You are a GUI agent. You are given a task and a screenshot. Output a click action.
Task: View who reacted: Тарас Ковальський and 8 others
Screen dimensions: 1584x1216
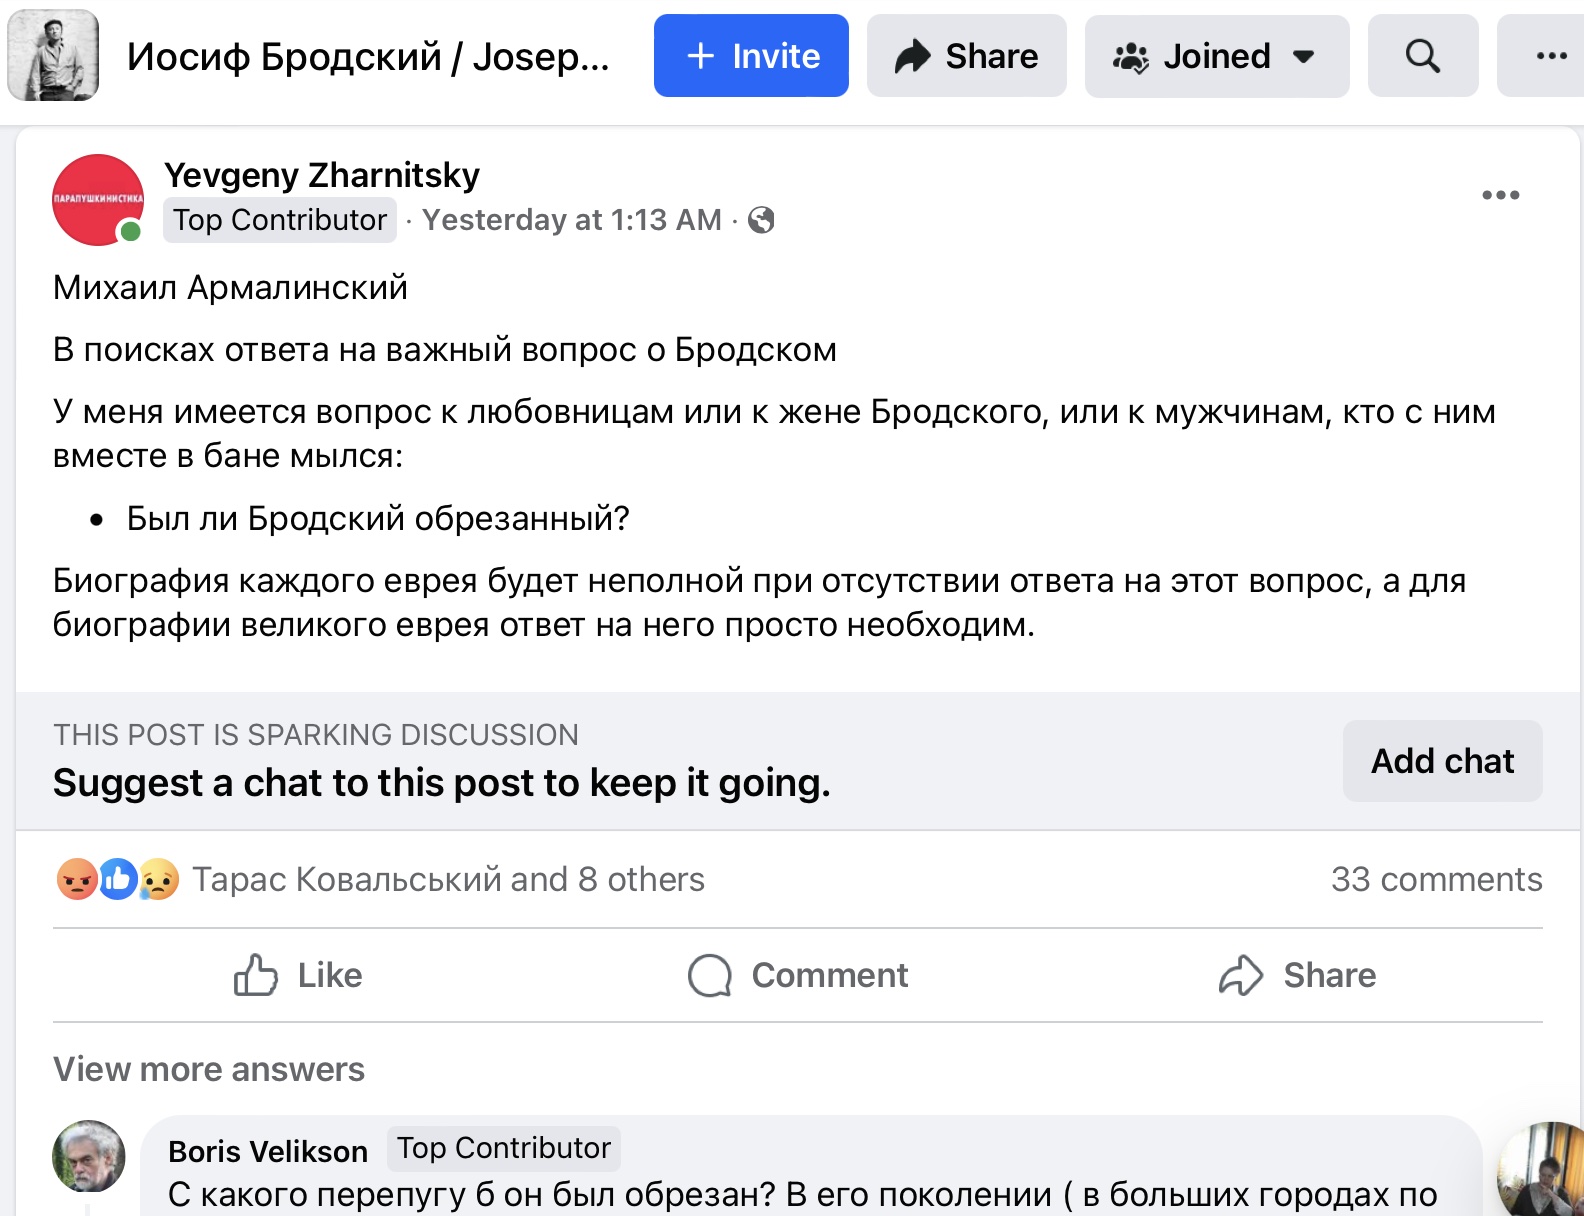tap(448, 879)
